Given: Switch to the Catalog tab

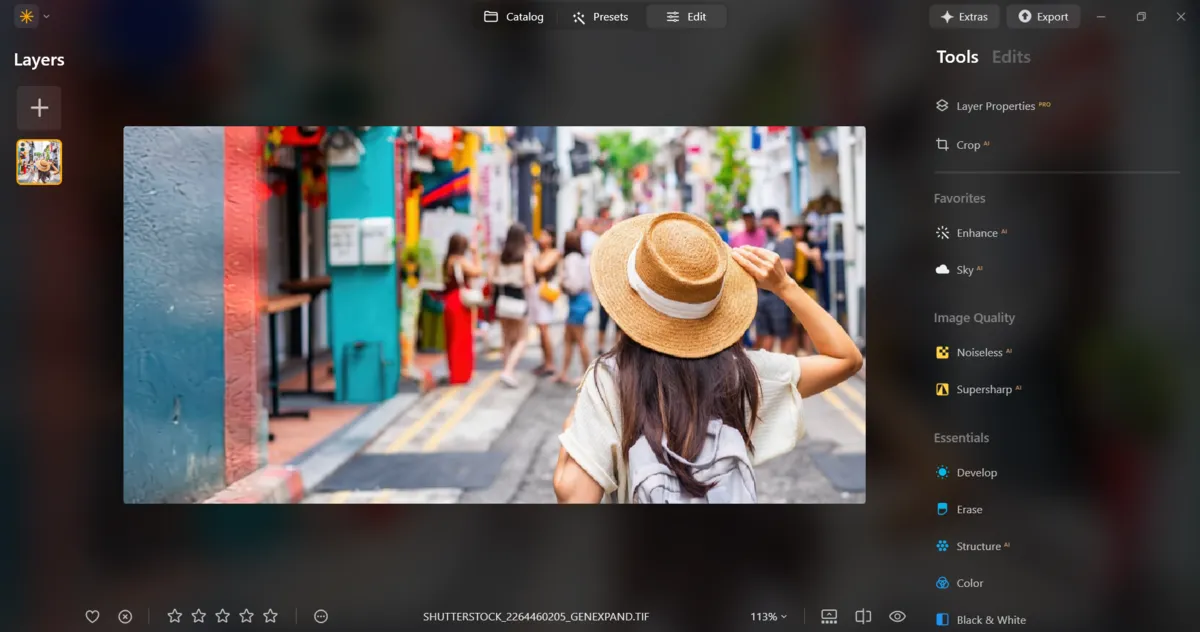Looking at the screenshot, I should 513,16.
